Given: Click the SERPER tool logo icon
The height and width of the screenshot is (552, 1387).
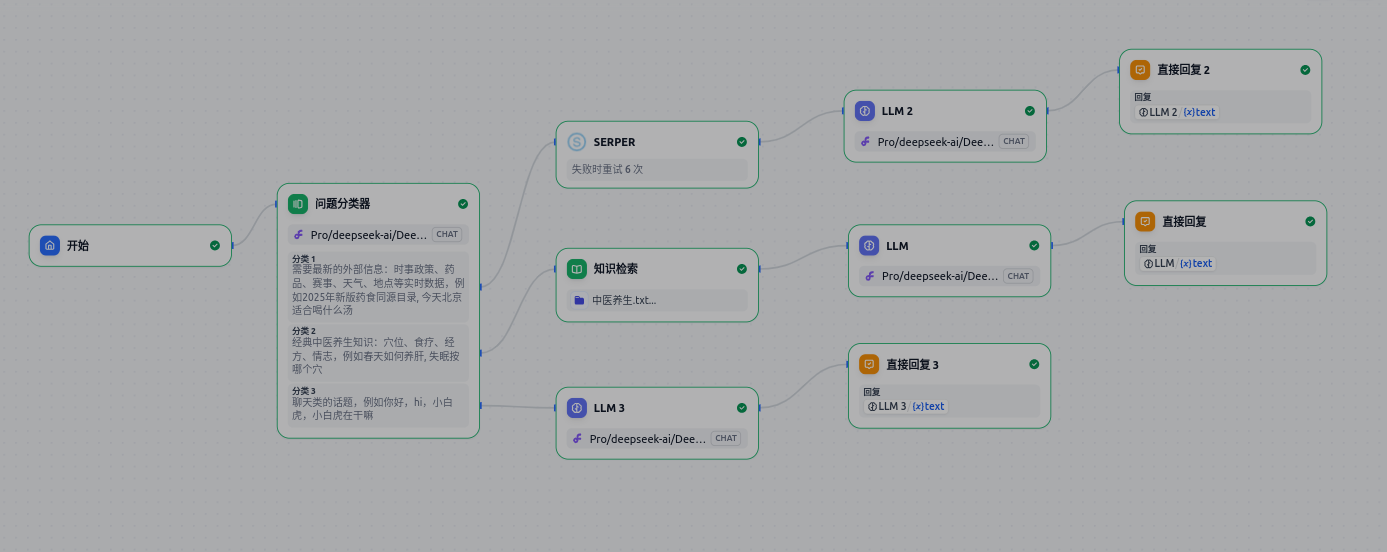Looking at the screenshot, I should [x=576, y=142].
